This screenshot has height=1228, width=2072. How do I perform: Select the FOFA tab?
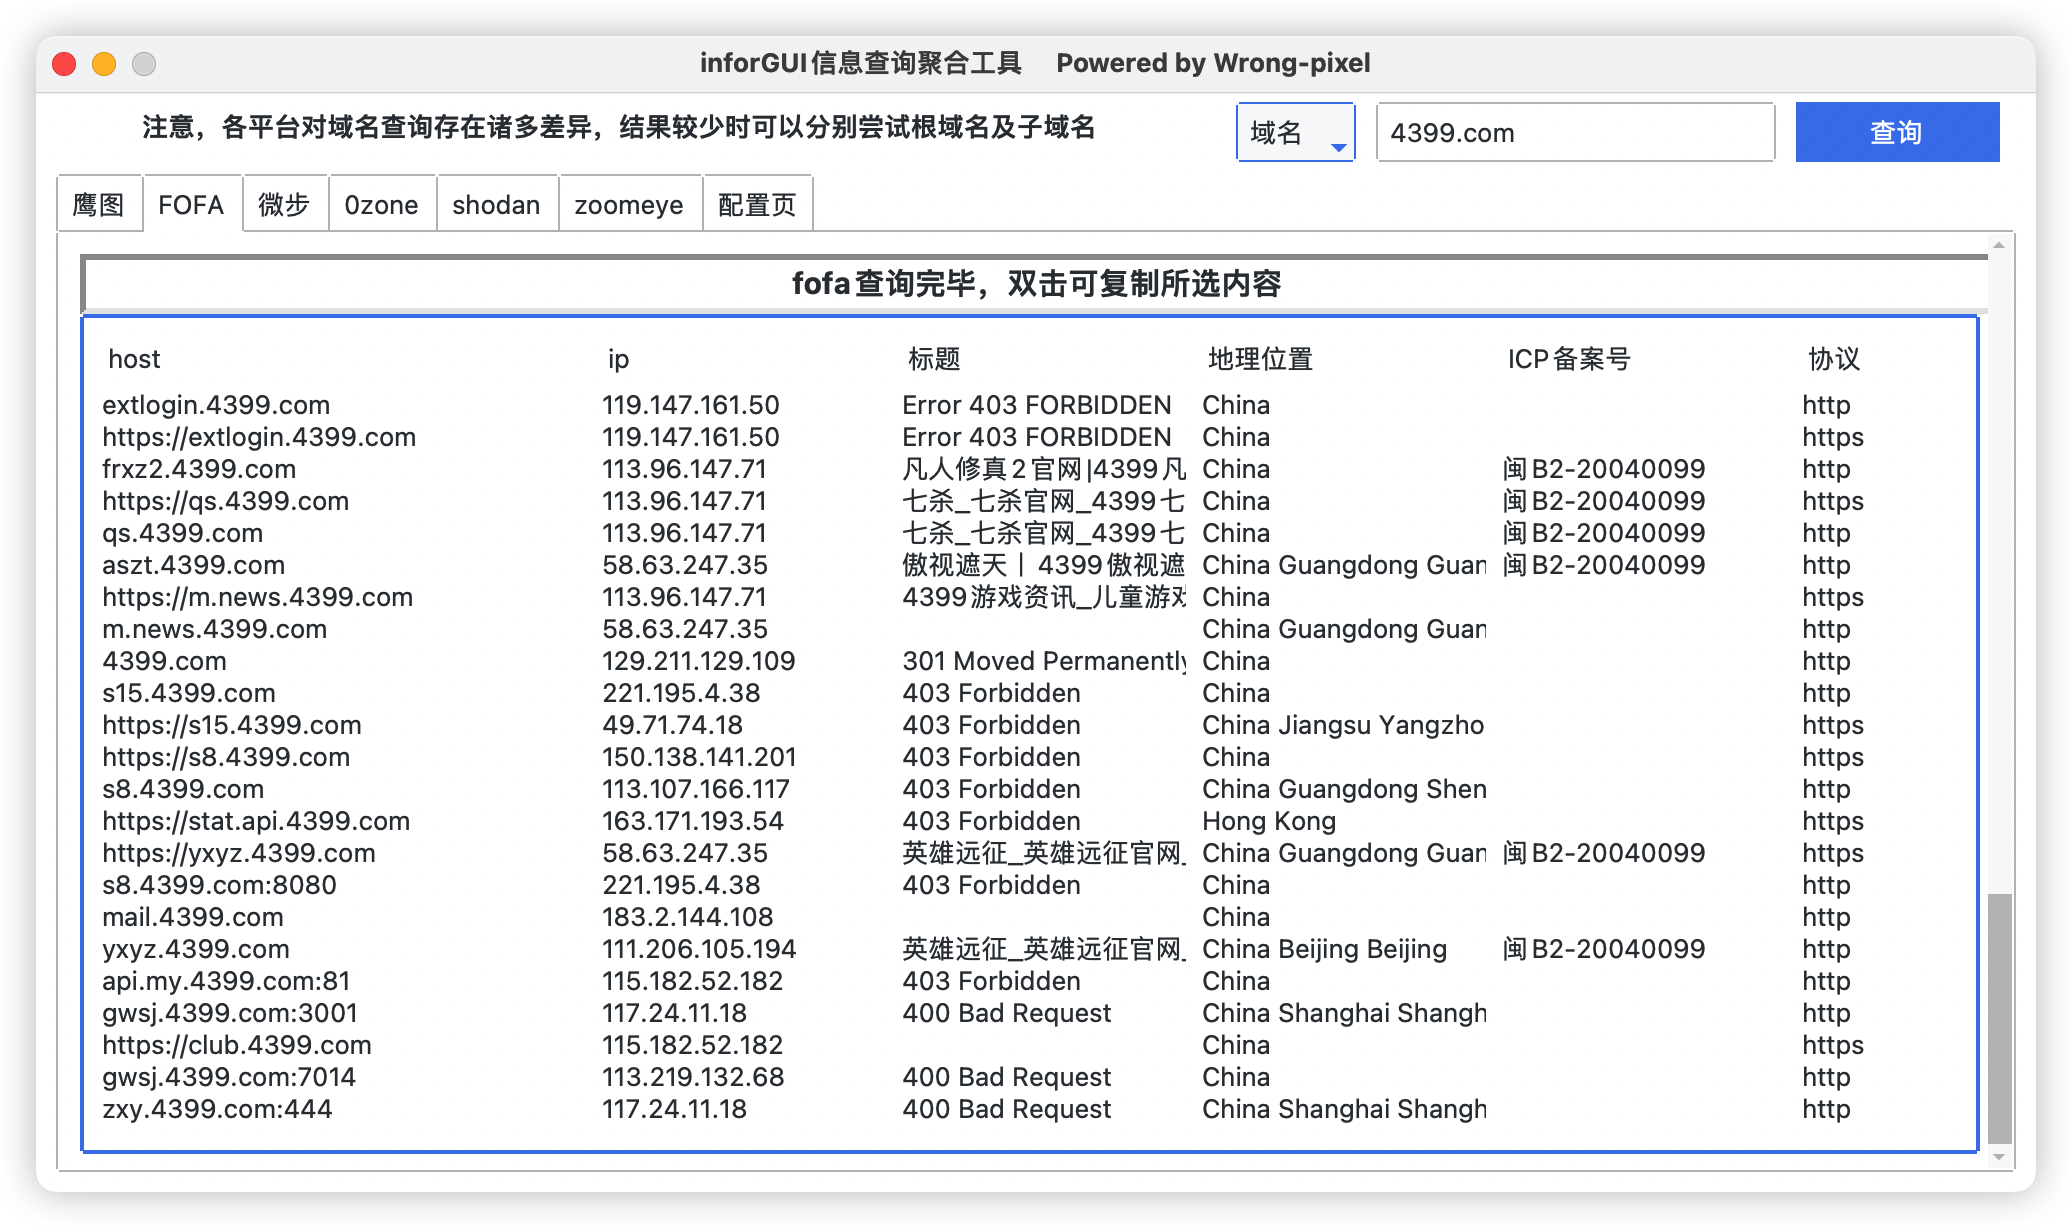(191, 205)
